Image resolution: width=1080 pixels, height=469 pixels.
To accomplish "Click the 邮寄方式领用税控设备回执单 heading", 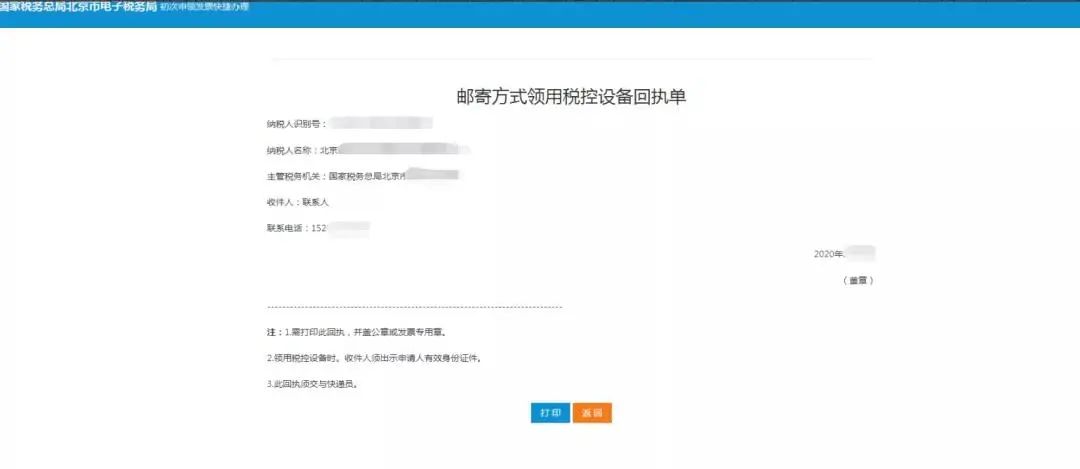I will (572, 96).
